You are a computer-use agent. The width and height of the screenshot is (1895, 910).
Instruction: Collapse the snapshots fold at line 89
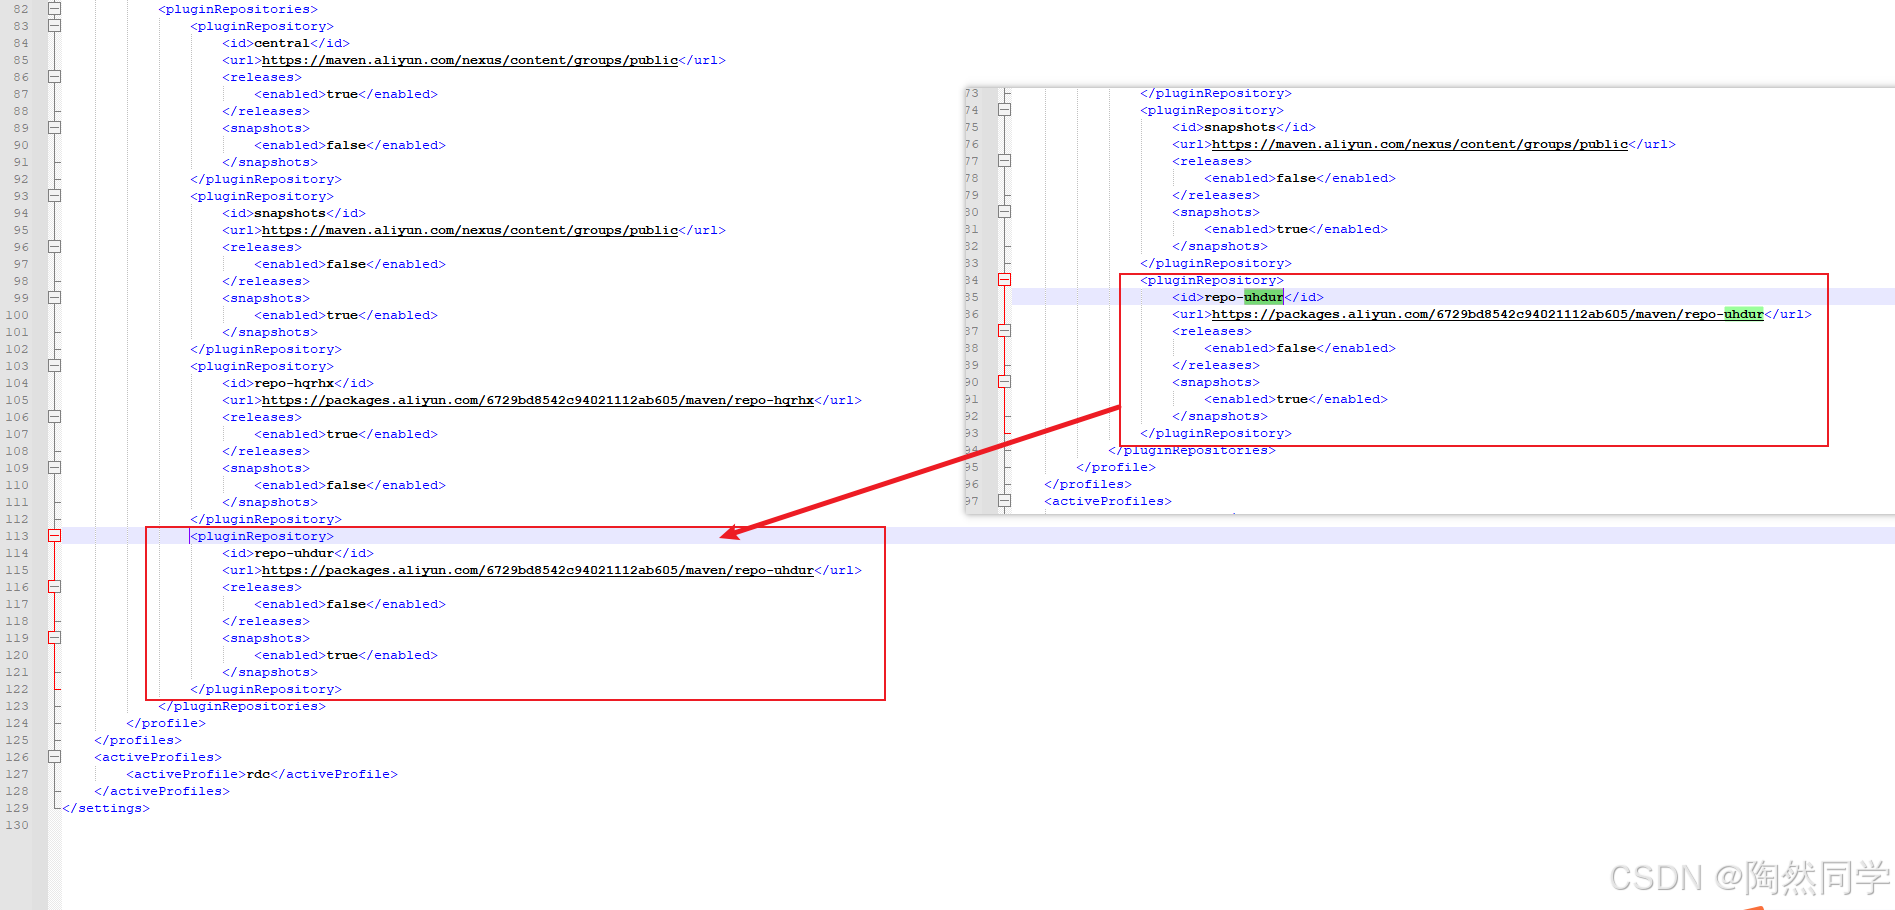pos(55,128)
